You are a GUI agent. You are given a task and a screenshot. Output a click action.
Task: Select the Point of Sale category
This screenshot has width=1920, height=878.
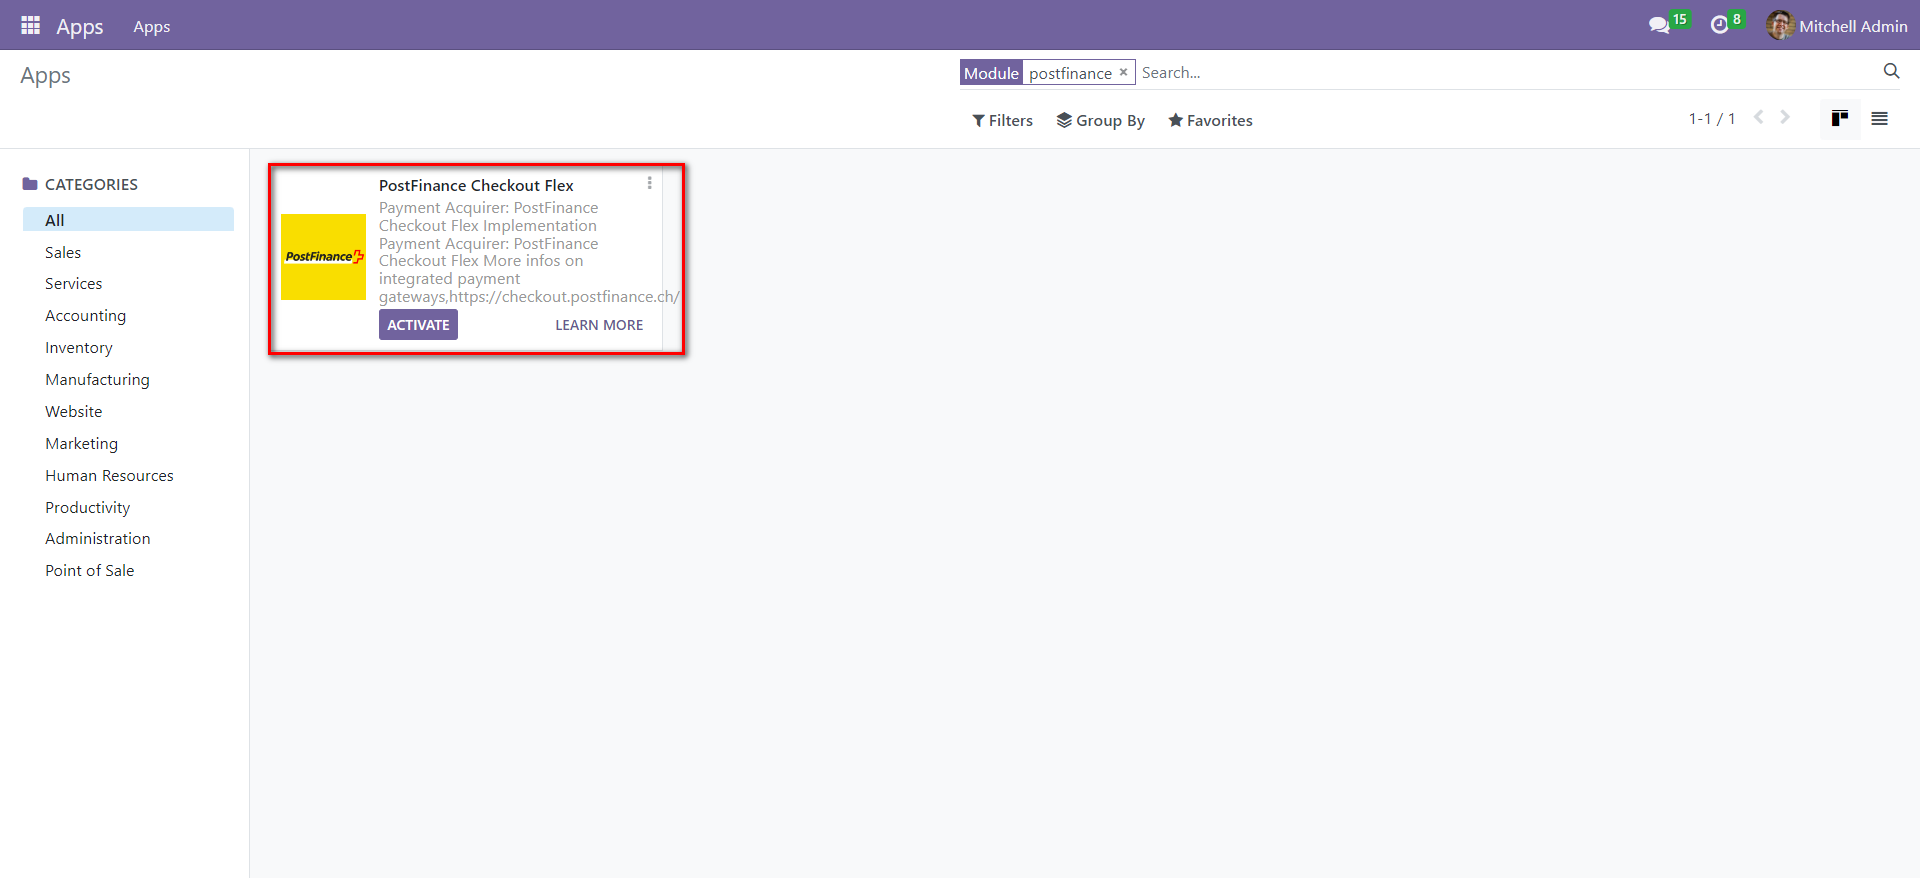pos(89,571)
